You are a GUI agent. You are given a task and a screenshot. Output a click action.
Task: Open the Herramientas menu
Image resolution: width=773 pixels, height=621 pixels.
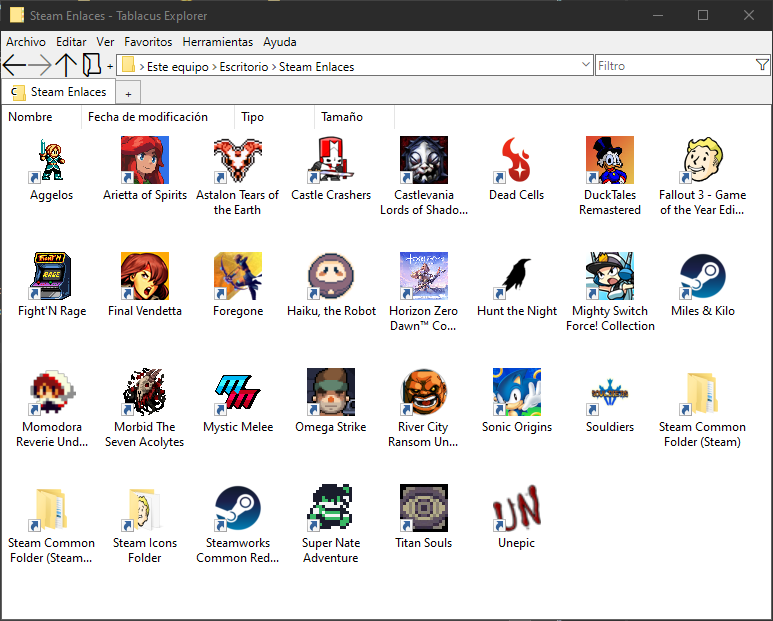click(217, 42)
